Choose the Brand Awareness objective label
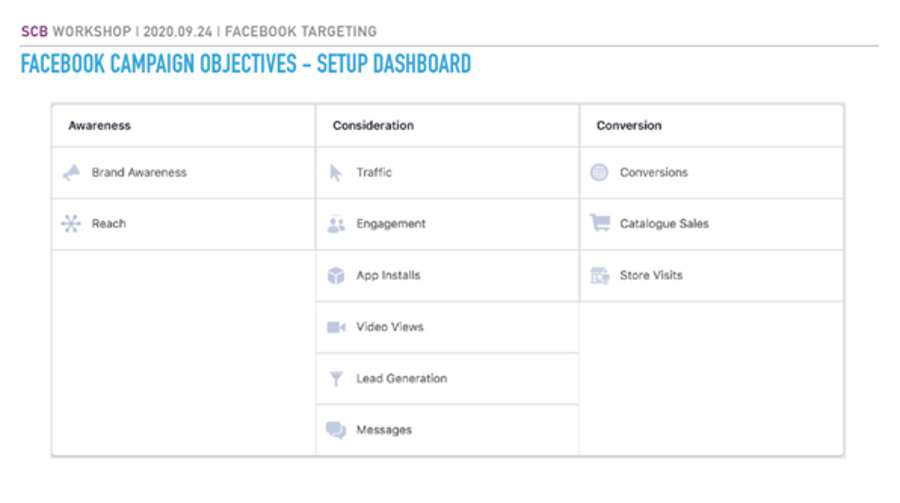 point(139,172)
